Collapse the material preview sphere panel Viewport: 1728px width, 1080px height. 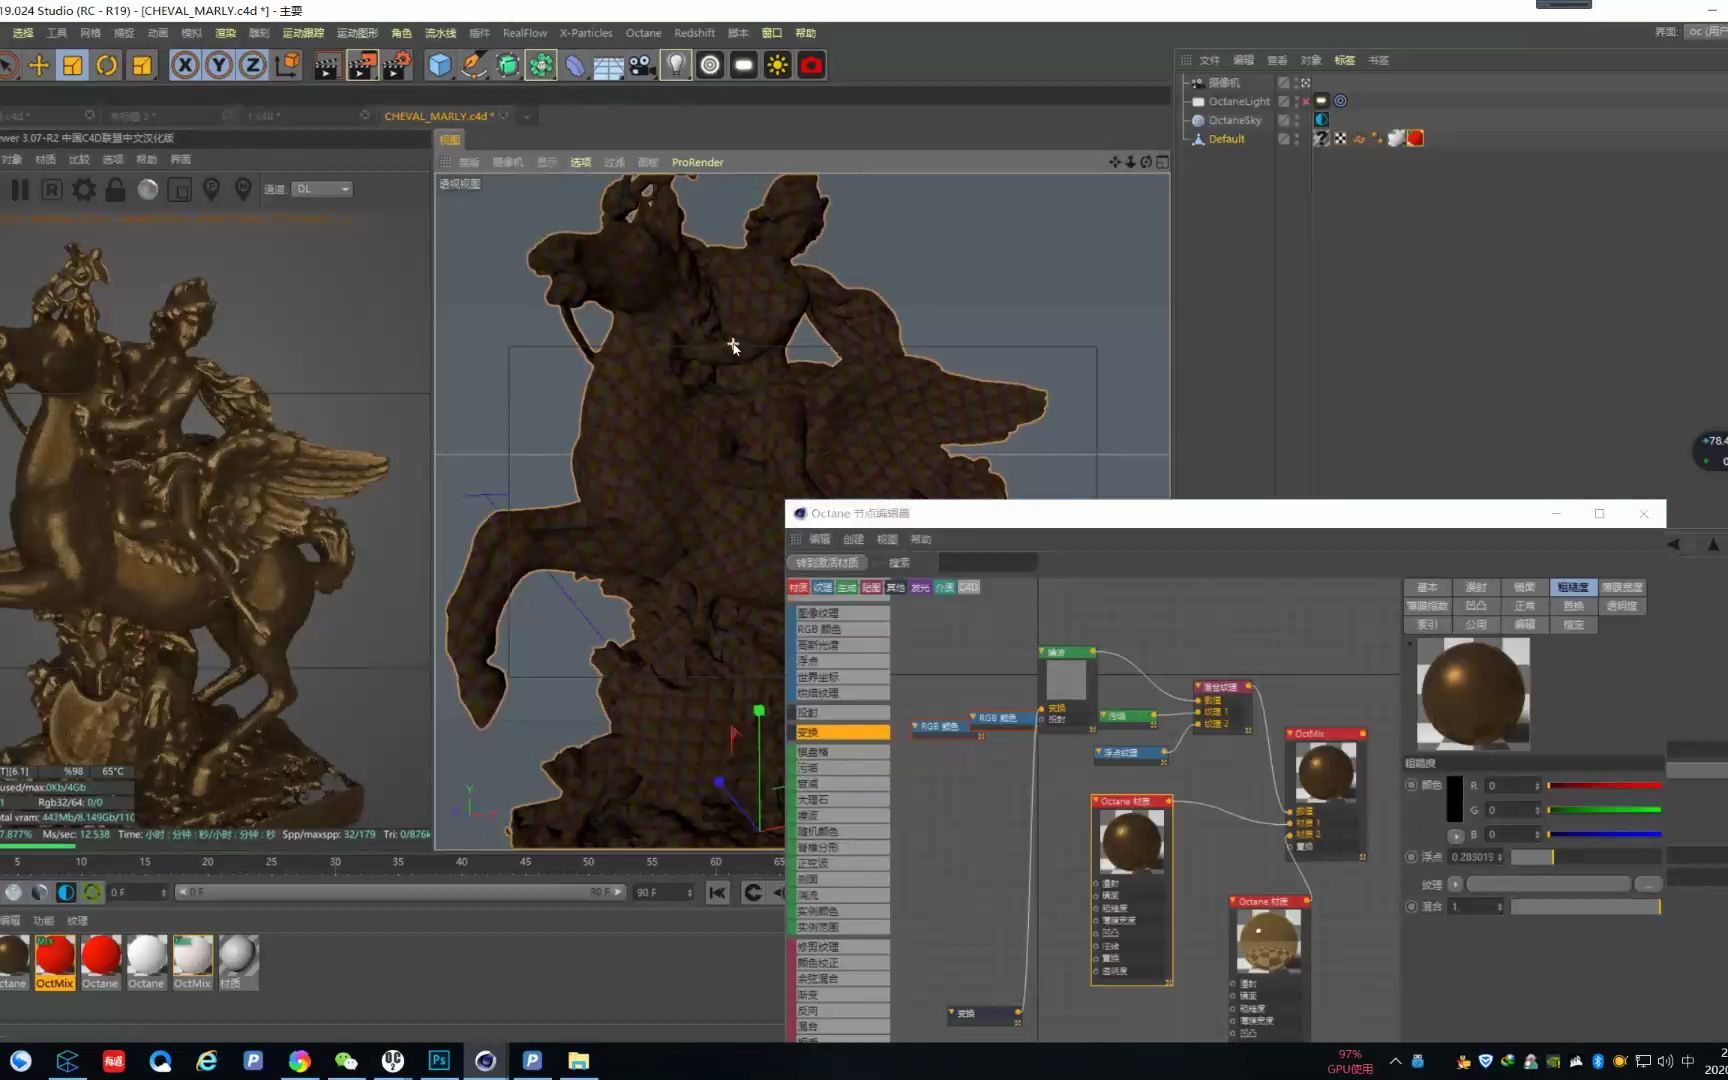(1410, 644)
